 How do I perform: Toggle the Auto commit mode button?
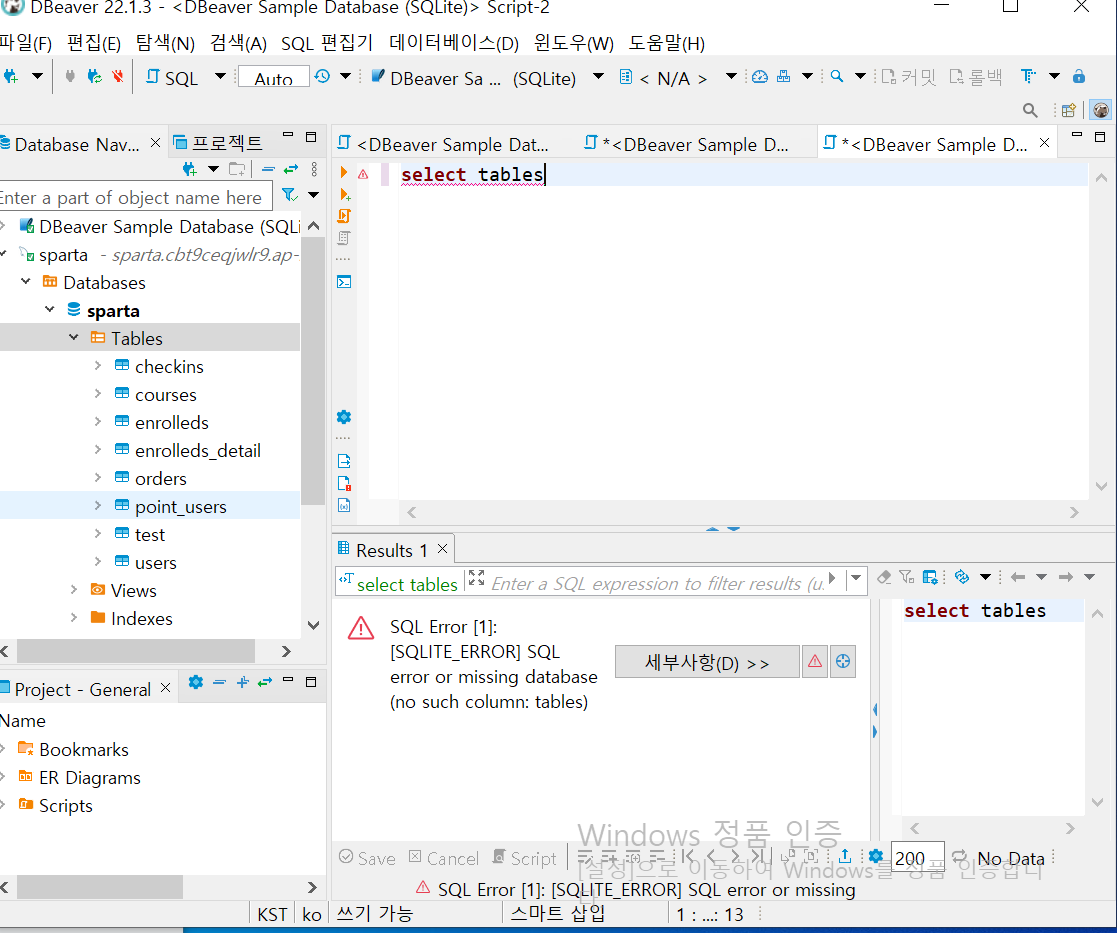(x=274, y=78)
